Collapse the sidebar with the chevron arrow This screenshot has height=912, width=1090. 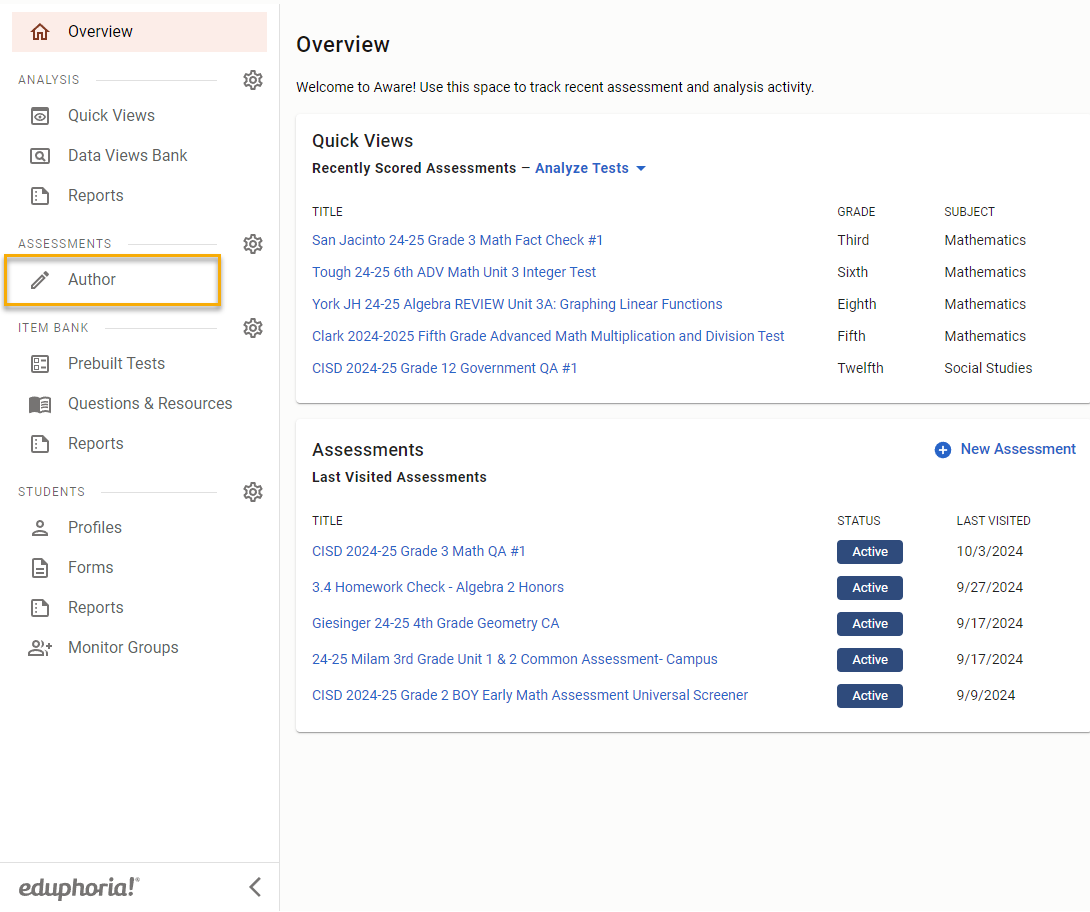pos(255,887)
